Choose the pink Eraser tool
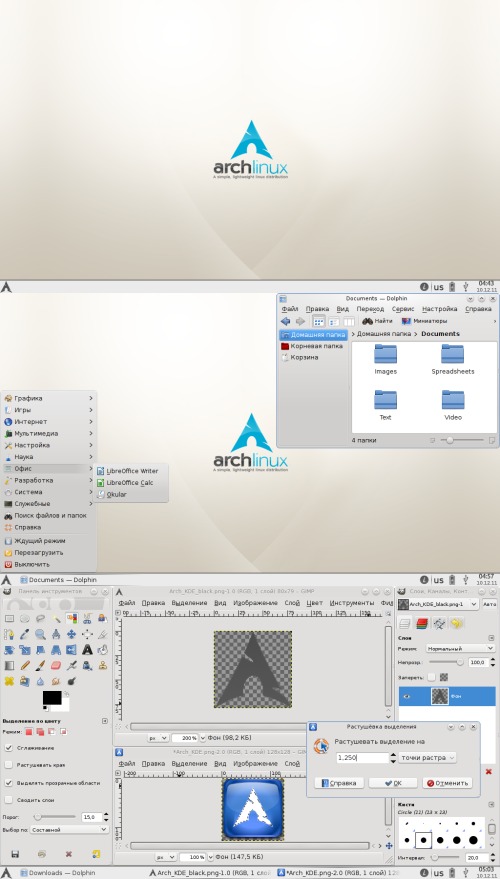 (x=56, y=666)
